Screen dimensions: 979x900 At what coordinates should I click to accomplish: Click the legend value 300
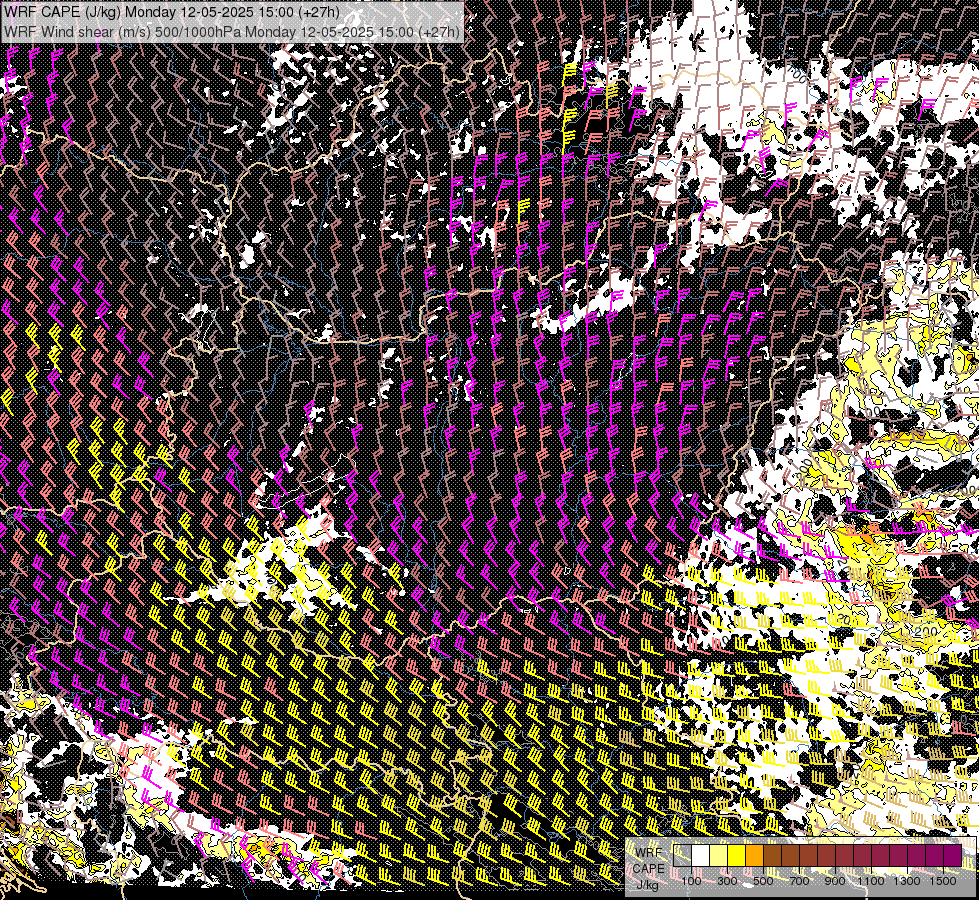click(727, 881)
